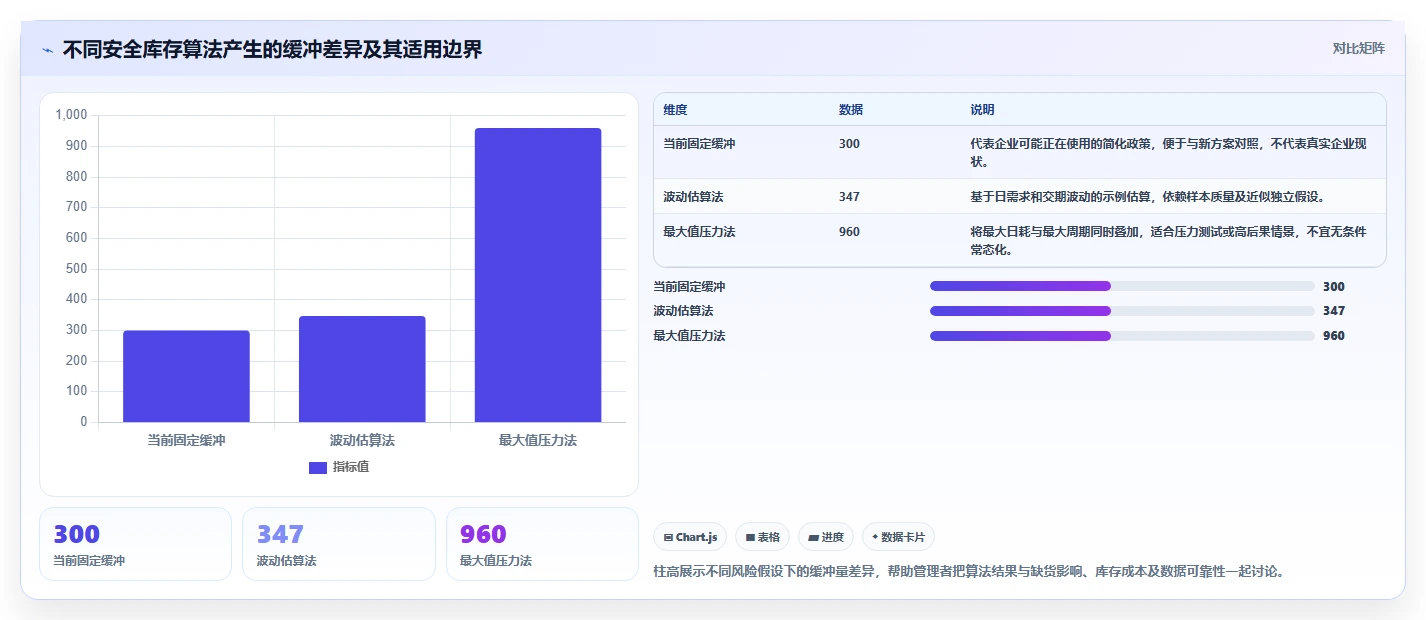Click the value 300 in table
This screenshot has height=620, width=1426.
849,144
